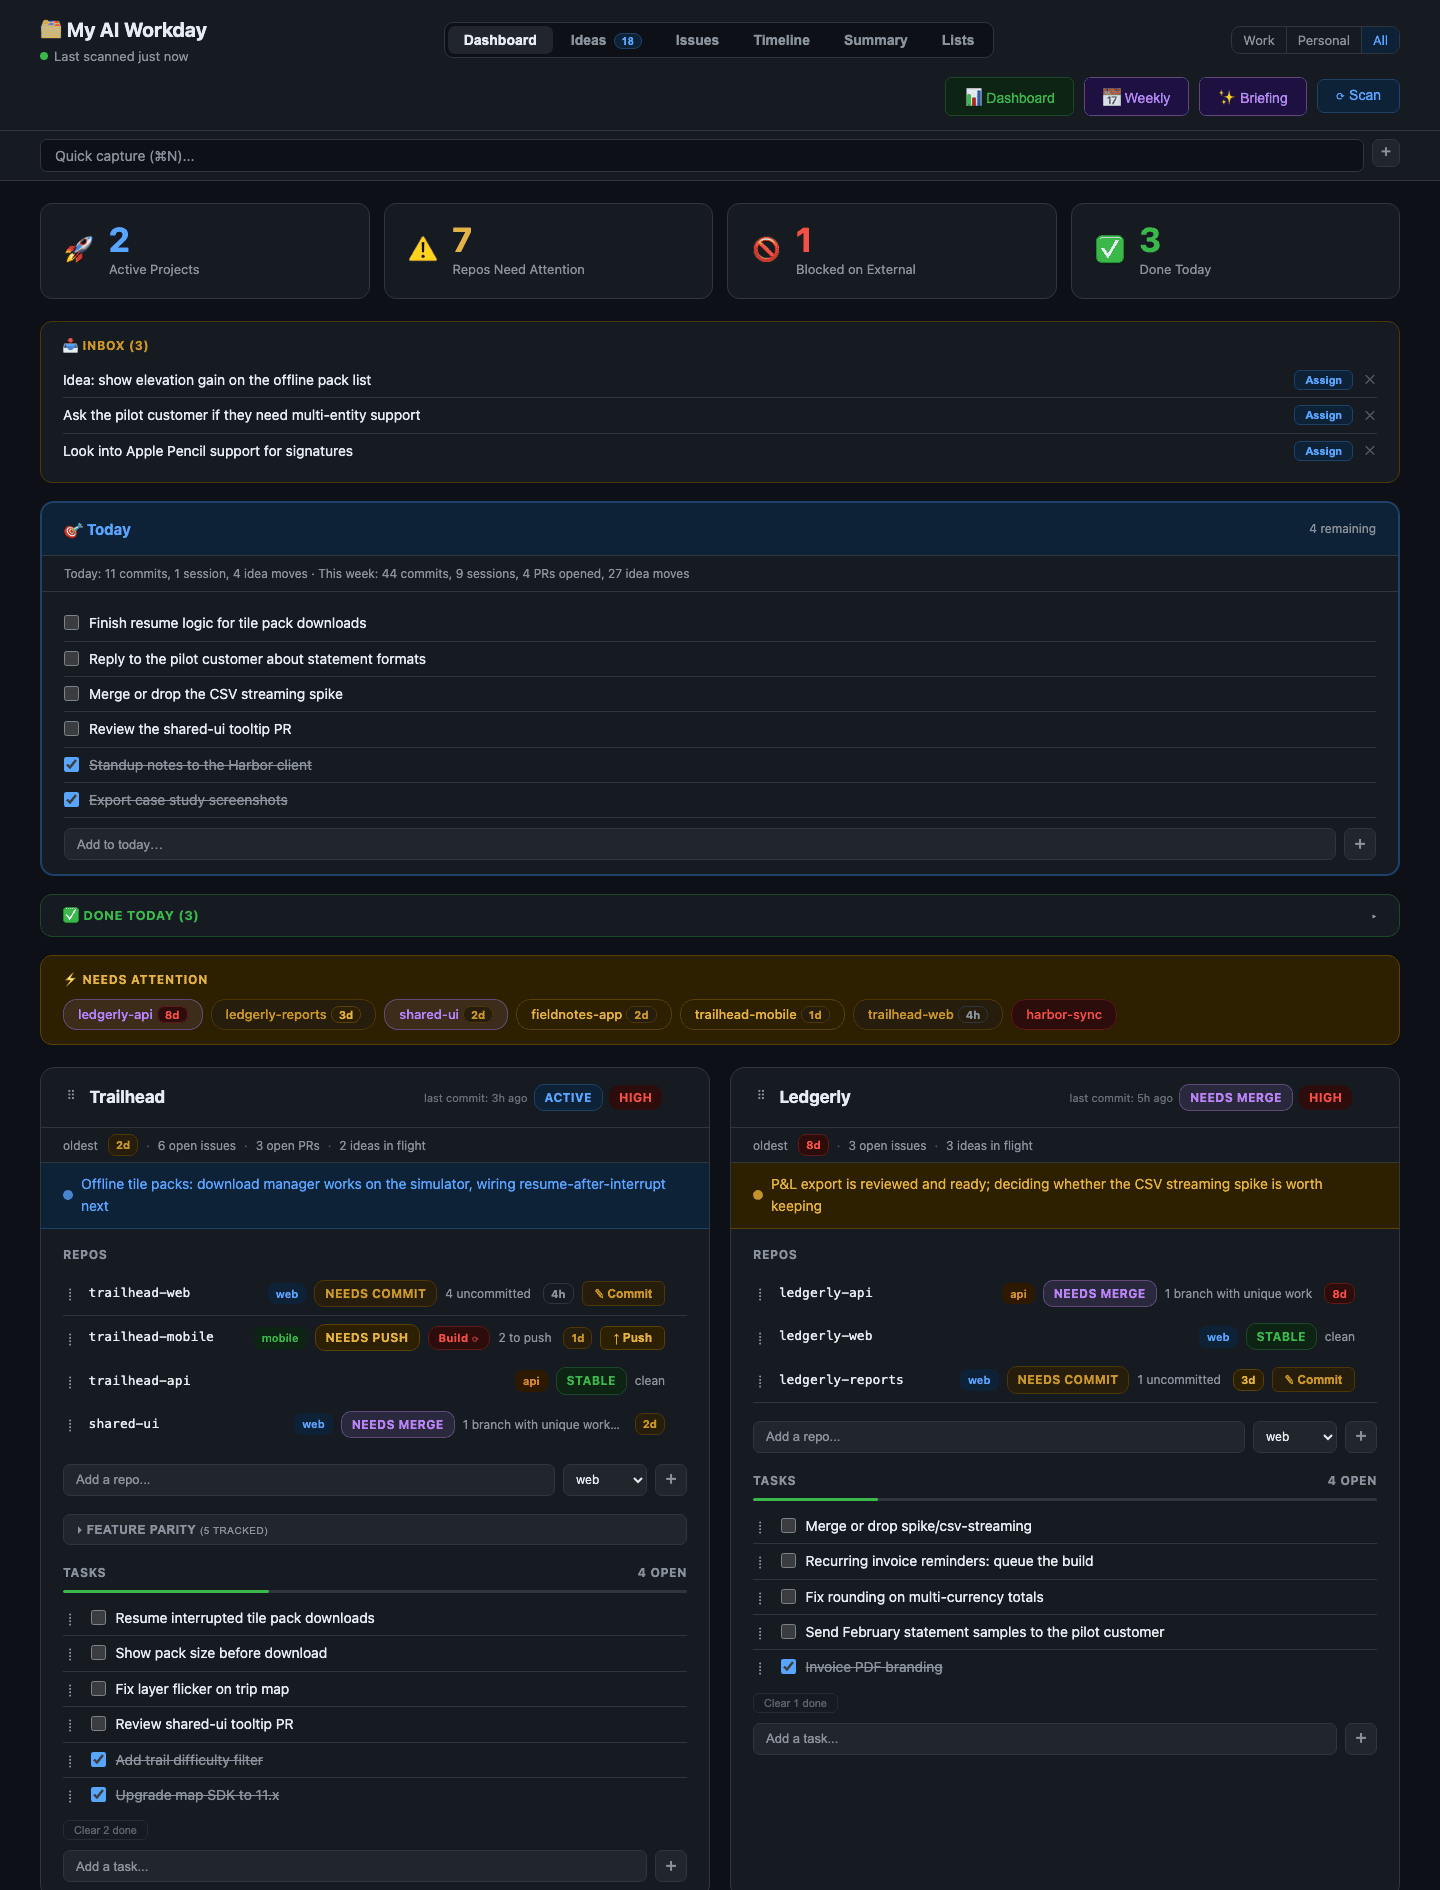Open the Briefing view
This screenshot has height=1890, width=1440.
tap(1252, 97)
